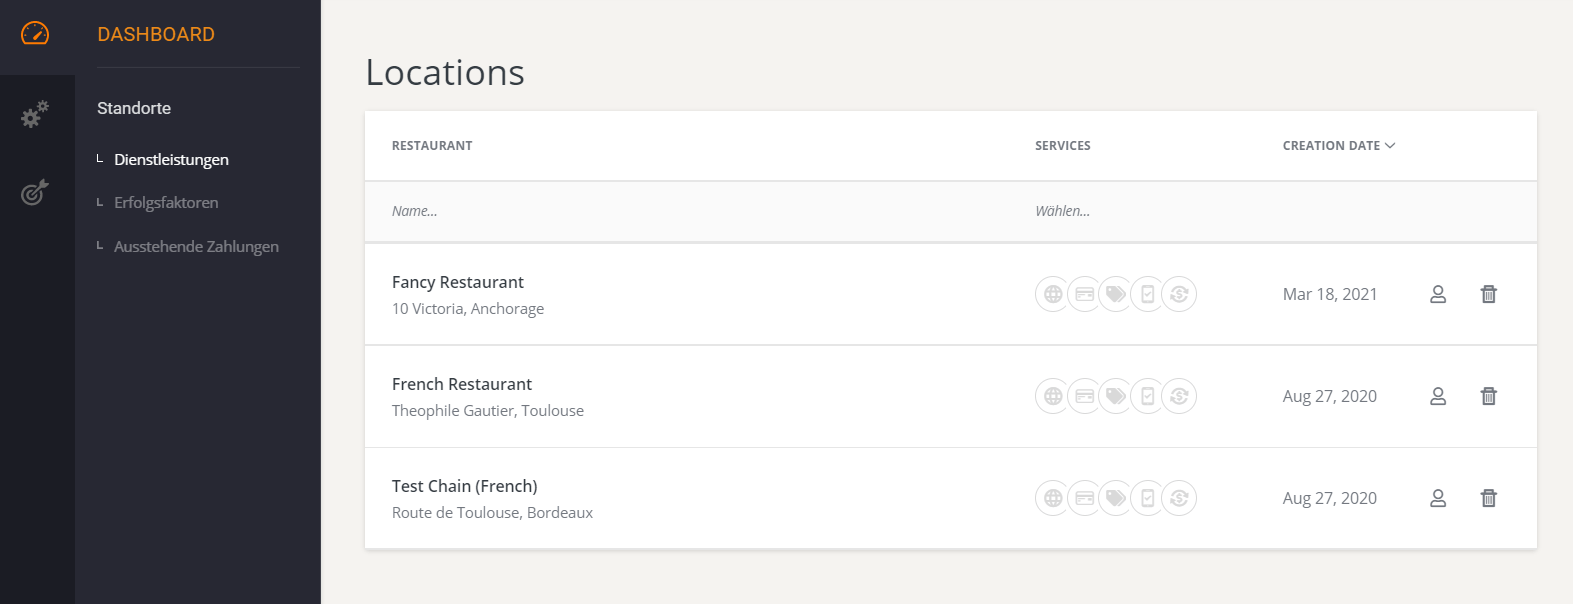Viewport: 1573px width, 604px height.
Task: Delete French Restaurant using trash icon
Action: tap(1488, 396)
